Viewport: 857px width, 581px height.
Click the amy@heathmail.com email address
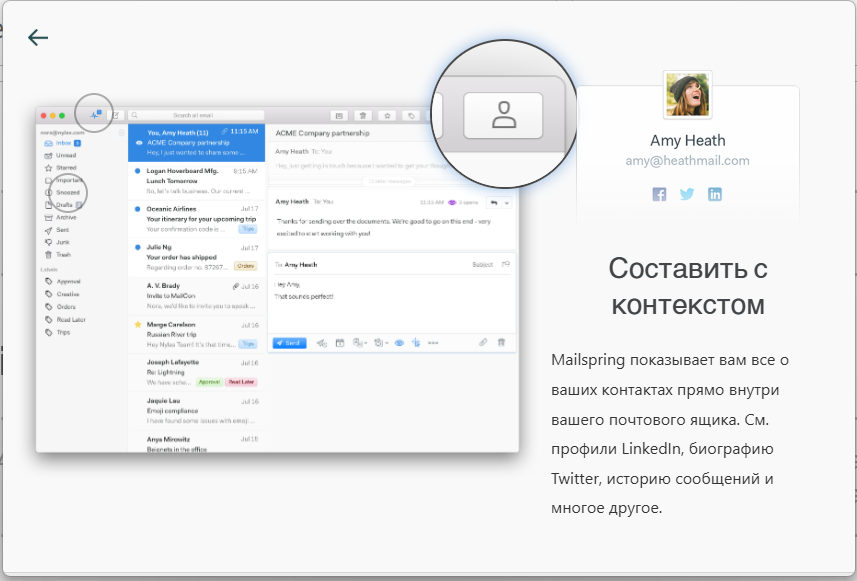click(x=688, y=161)
